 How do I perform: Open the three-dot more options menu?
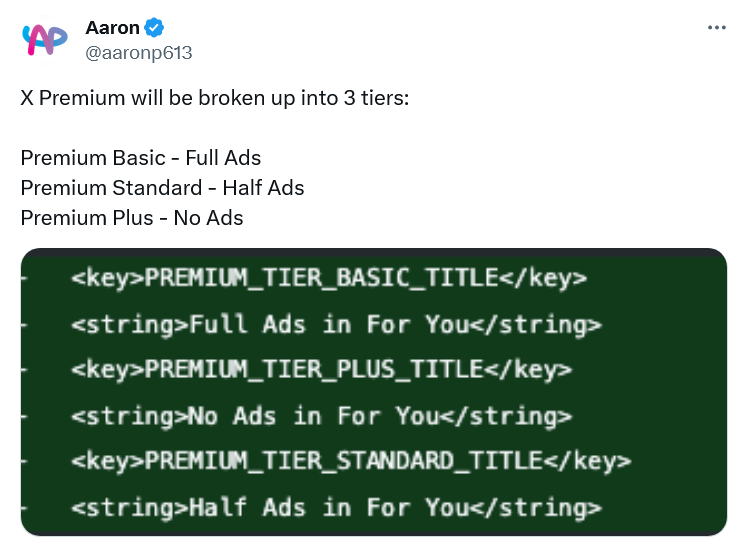(x=717, y=28)
